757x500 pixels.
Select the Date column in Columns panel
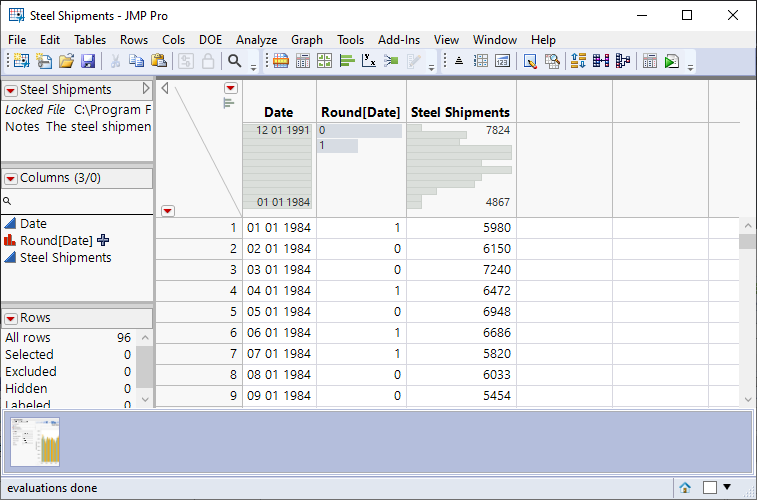pyautogui.click(x=33, y=223)
